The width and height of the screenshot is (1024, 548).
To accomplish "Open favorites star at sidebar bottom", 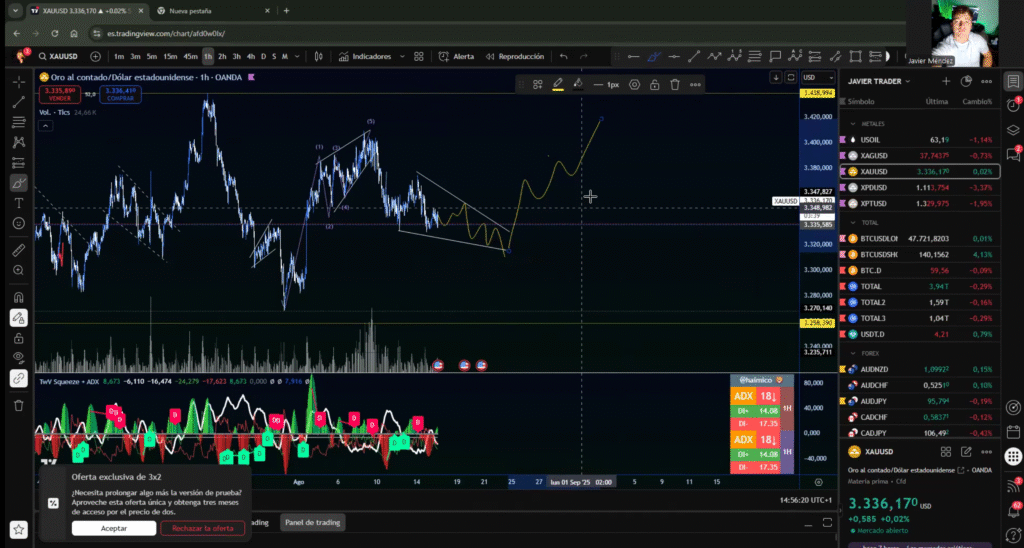I will (x=19, y=530).
